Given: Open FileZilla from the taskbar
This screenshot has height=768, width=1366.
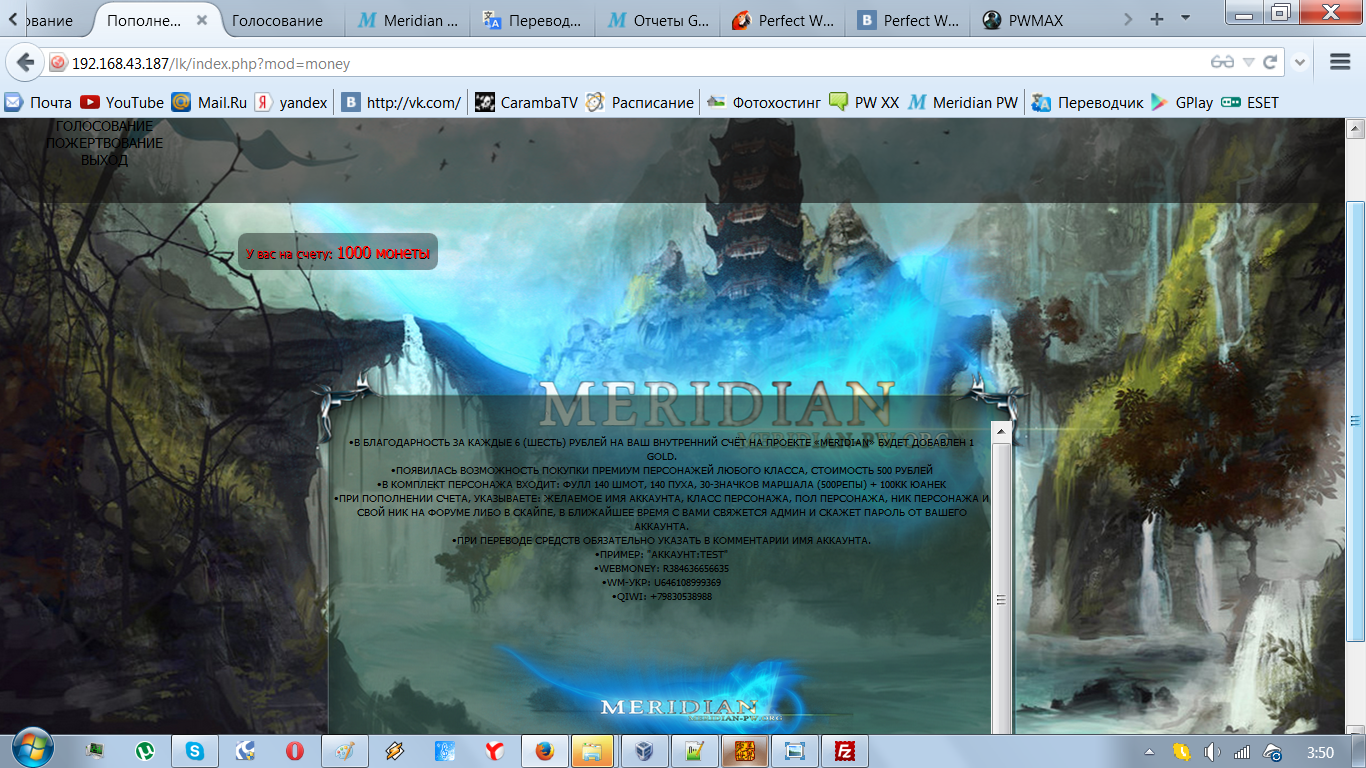Looking at the screenshot, I should 845,751.
